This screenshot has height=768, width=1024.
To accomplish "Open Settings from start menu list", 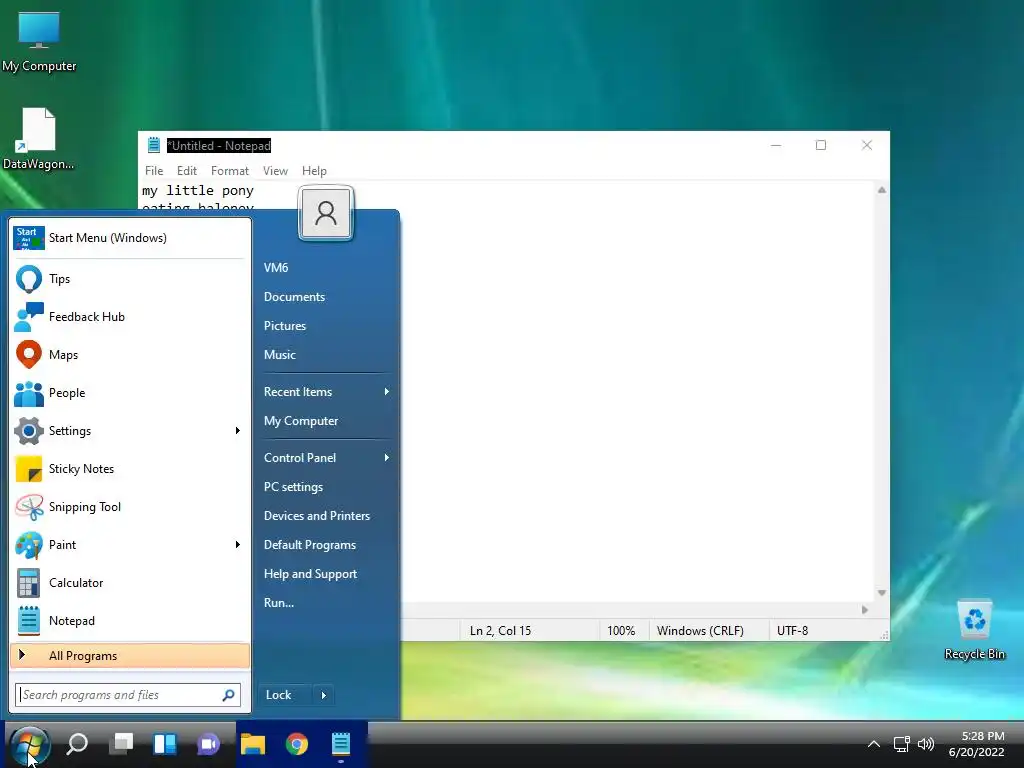I will 130,431.
